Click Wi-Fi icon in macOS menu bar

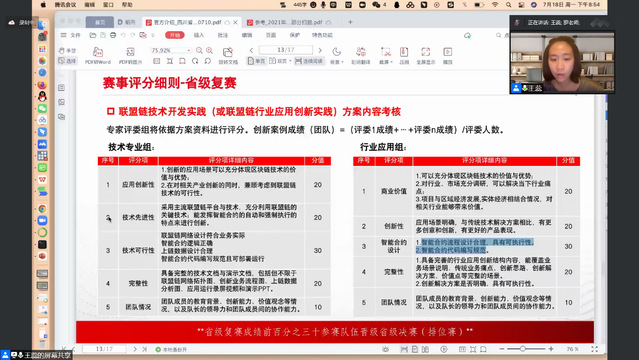click(x=495, y=4)
